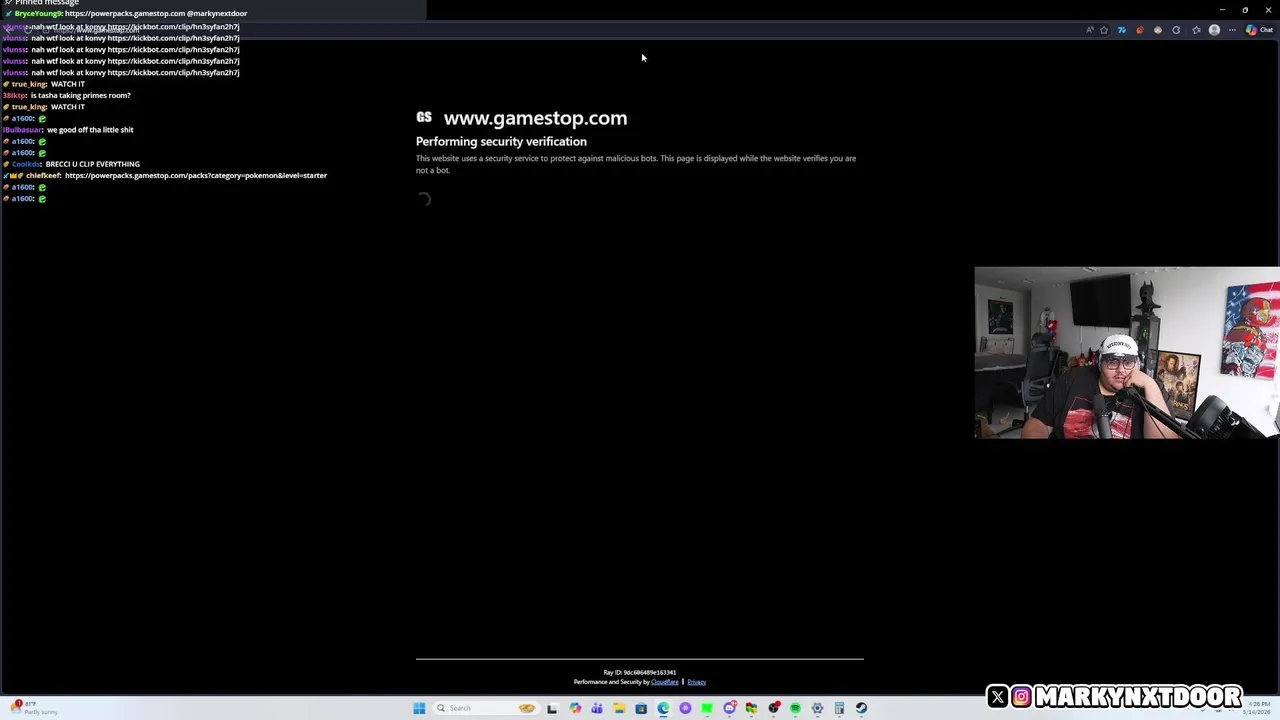The image size is (1280, 720).
Task: Click the Ray ID text in footer
Action: pyautogui.click(x=640, y=672)
